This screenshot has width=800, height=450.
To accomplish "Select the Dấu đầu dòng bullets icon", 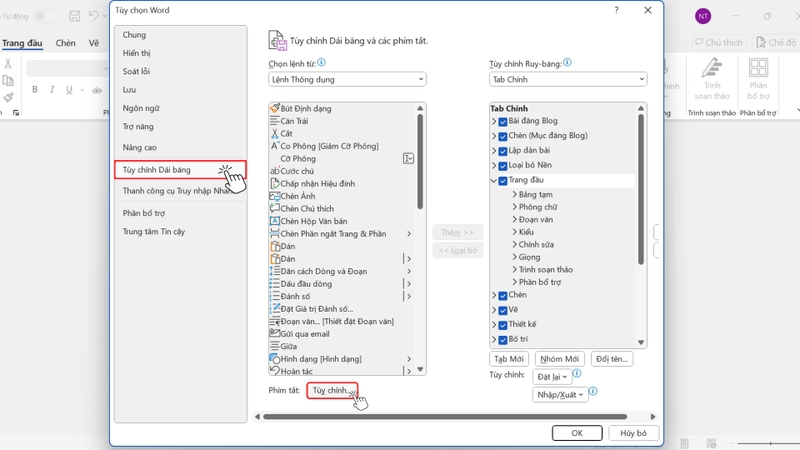I will point(274,284).
